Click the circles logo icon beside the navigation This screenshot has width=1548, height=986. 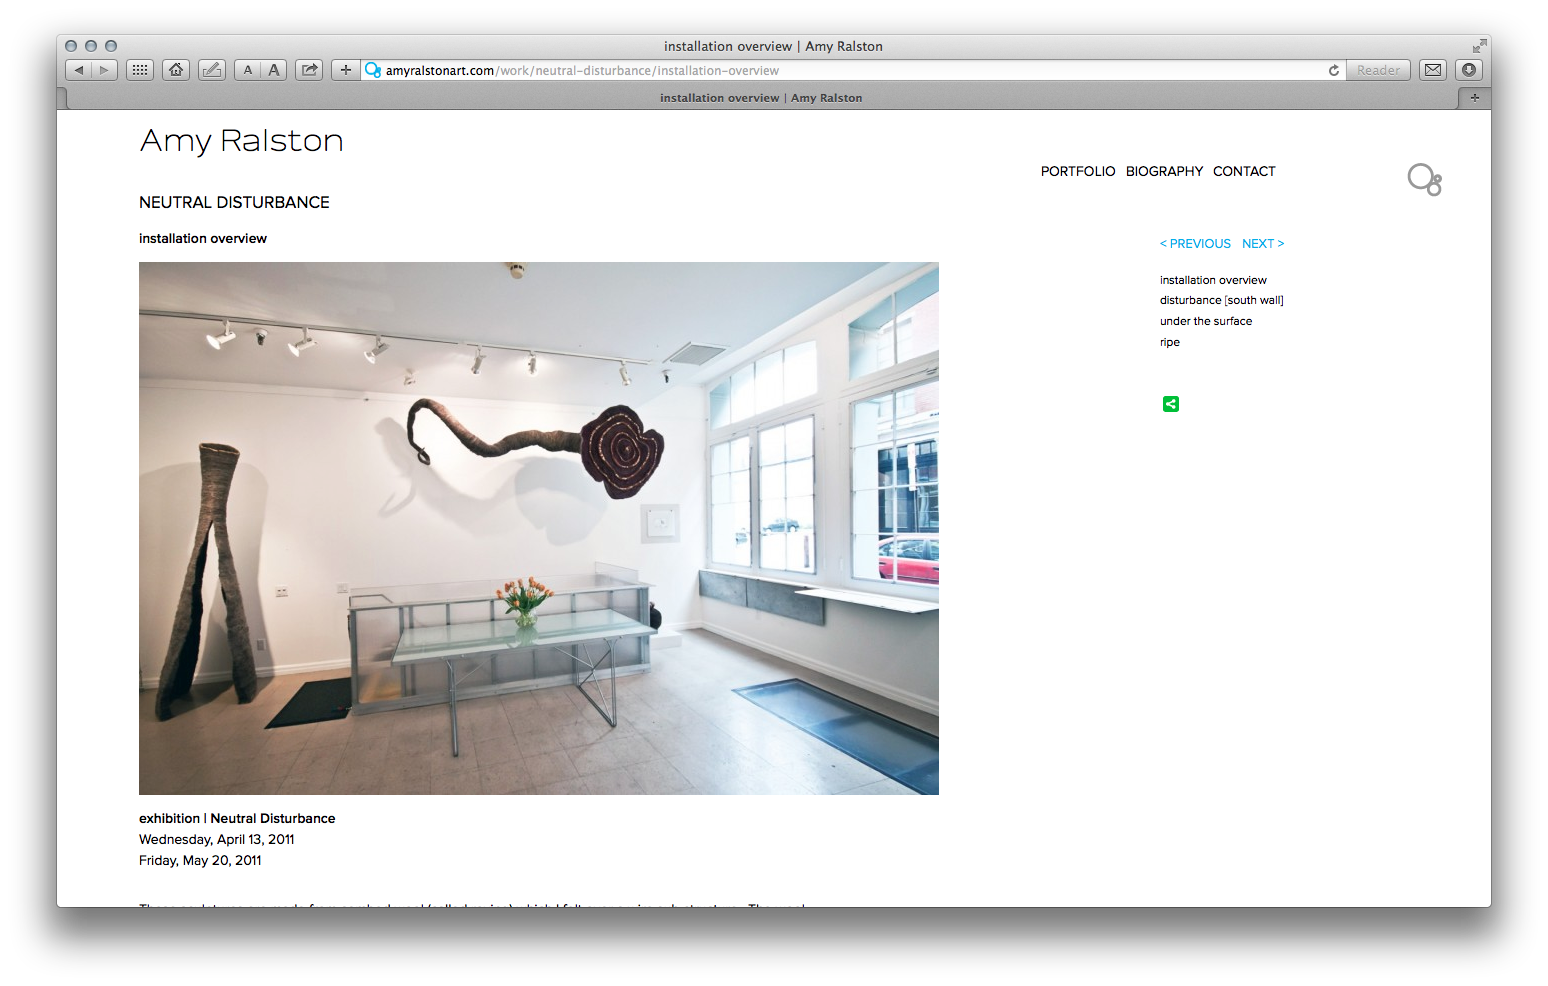pos(1425,179)
